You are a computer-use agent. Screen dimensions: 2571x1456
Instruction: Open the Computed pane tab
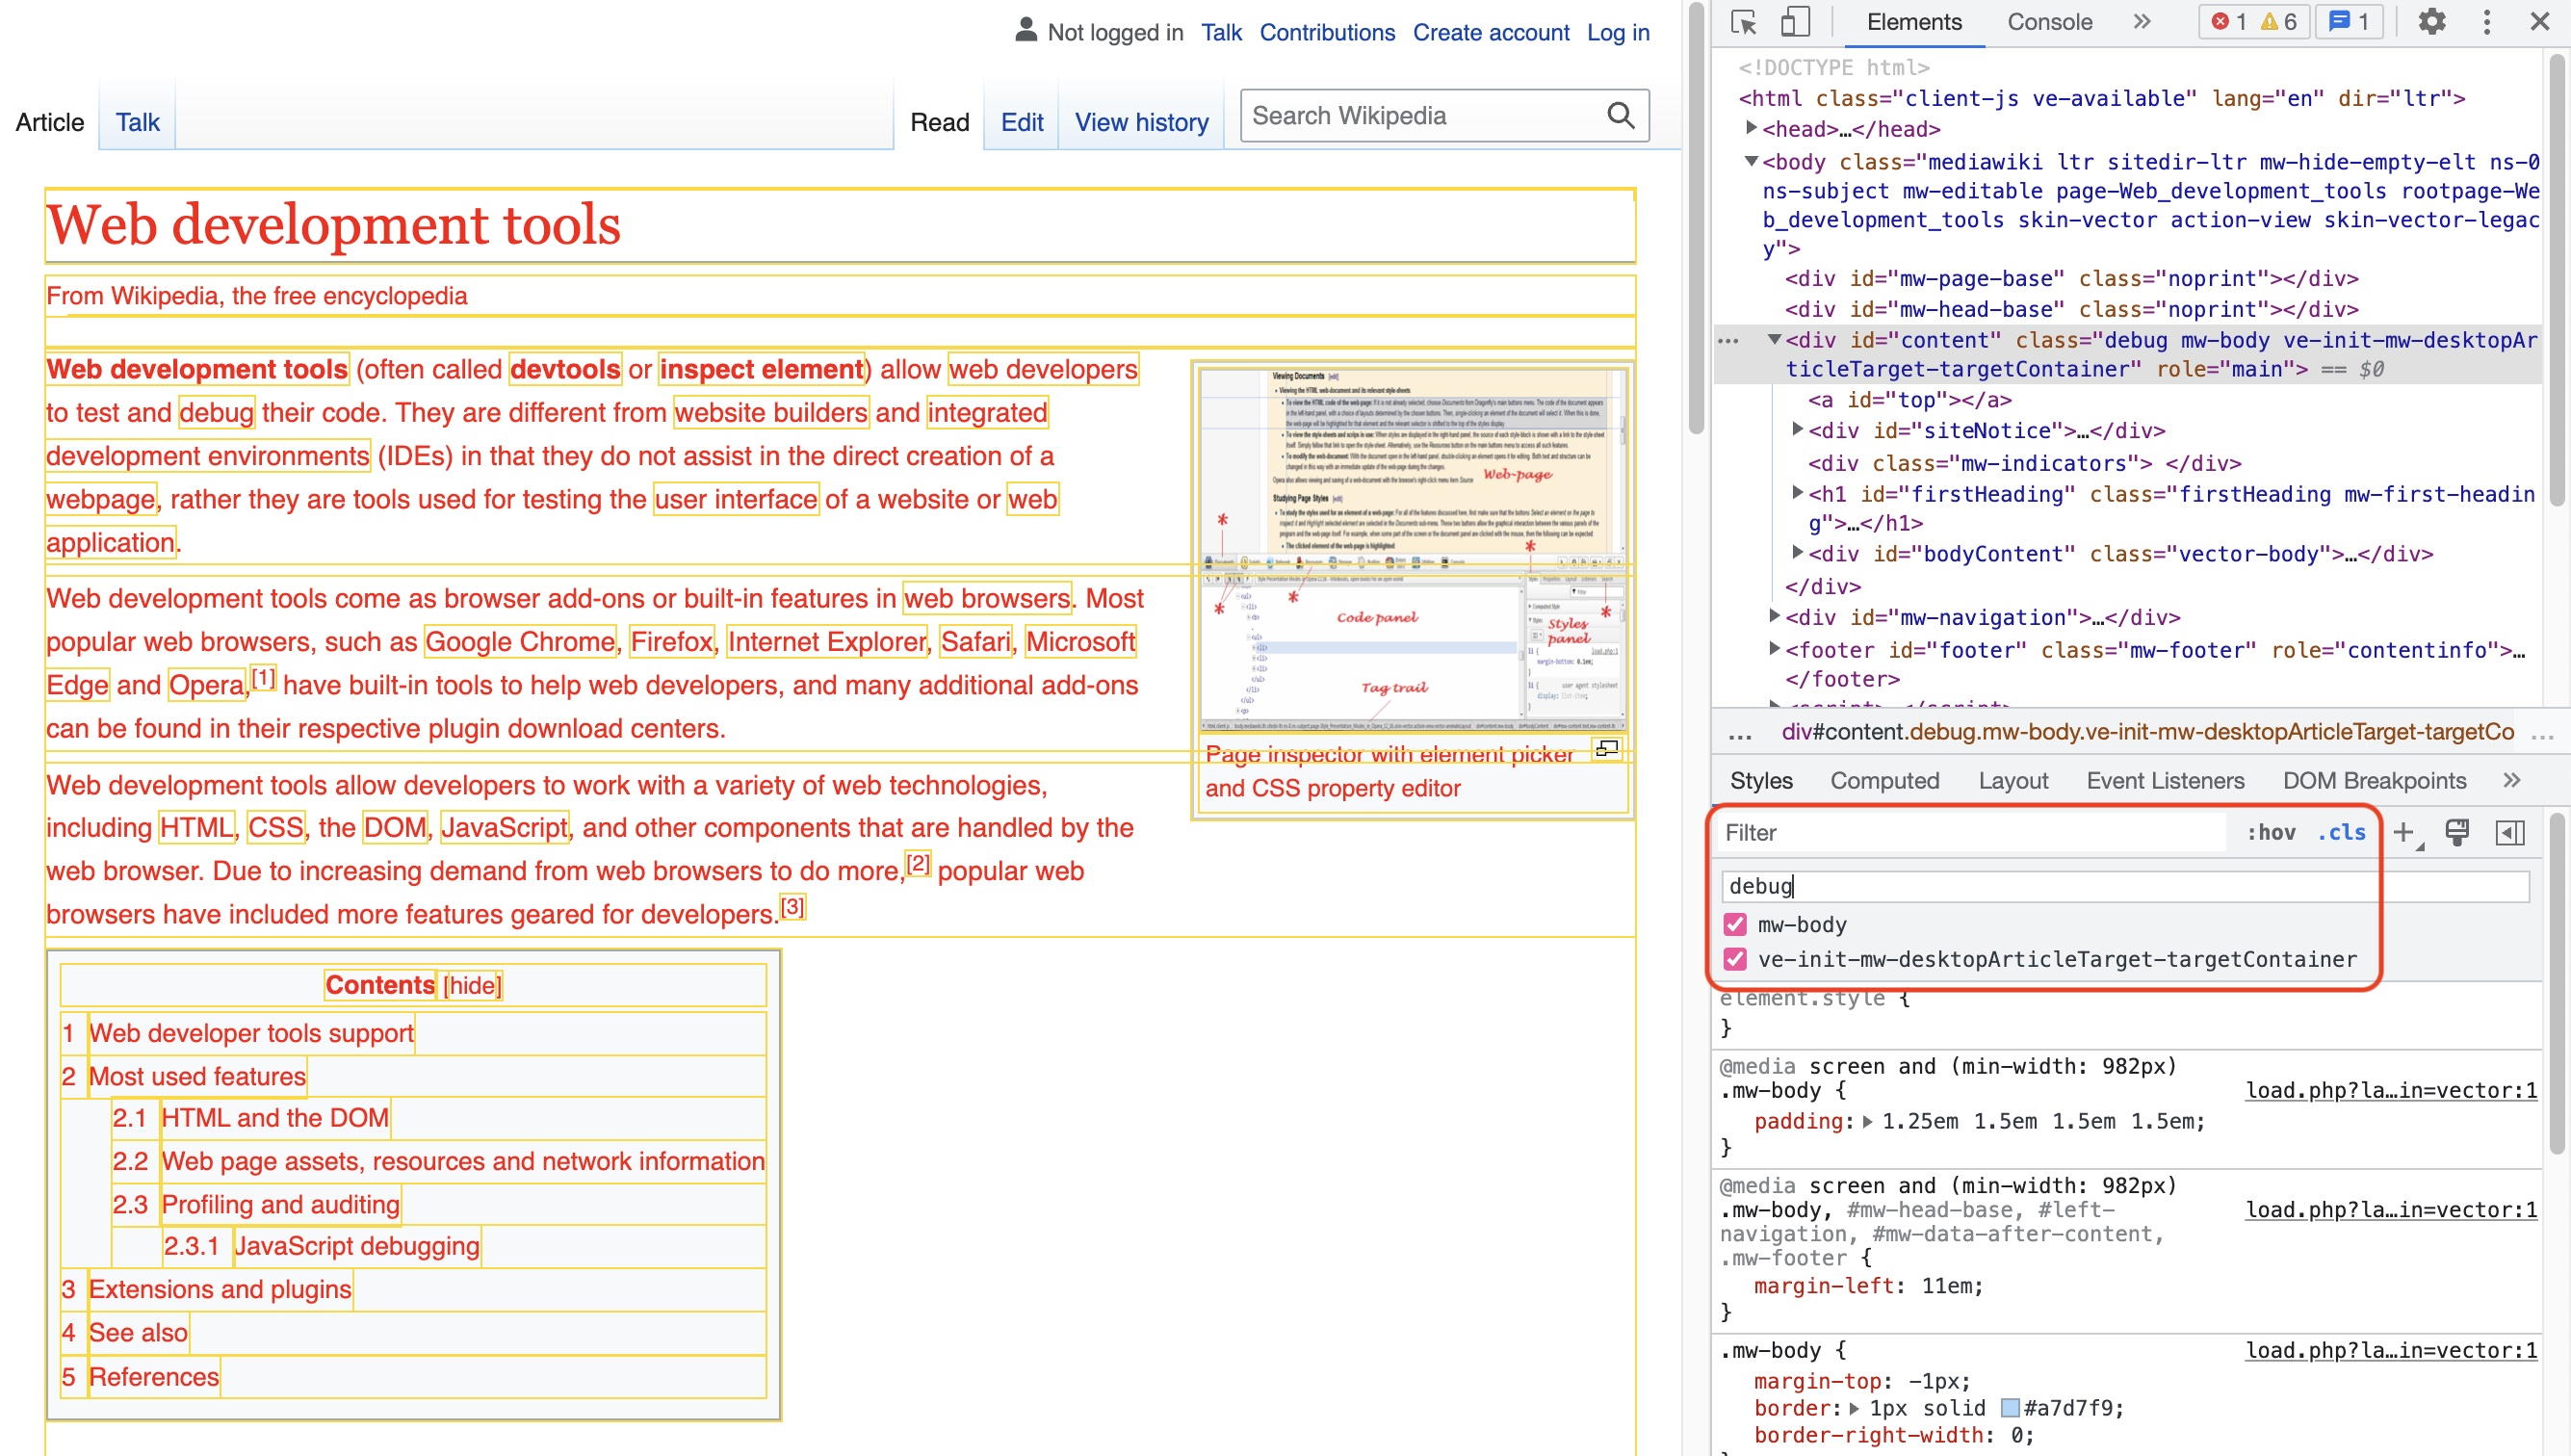pos(1885,780)
